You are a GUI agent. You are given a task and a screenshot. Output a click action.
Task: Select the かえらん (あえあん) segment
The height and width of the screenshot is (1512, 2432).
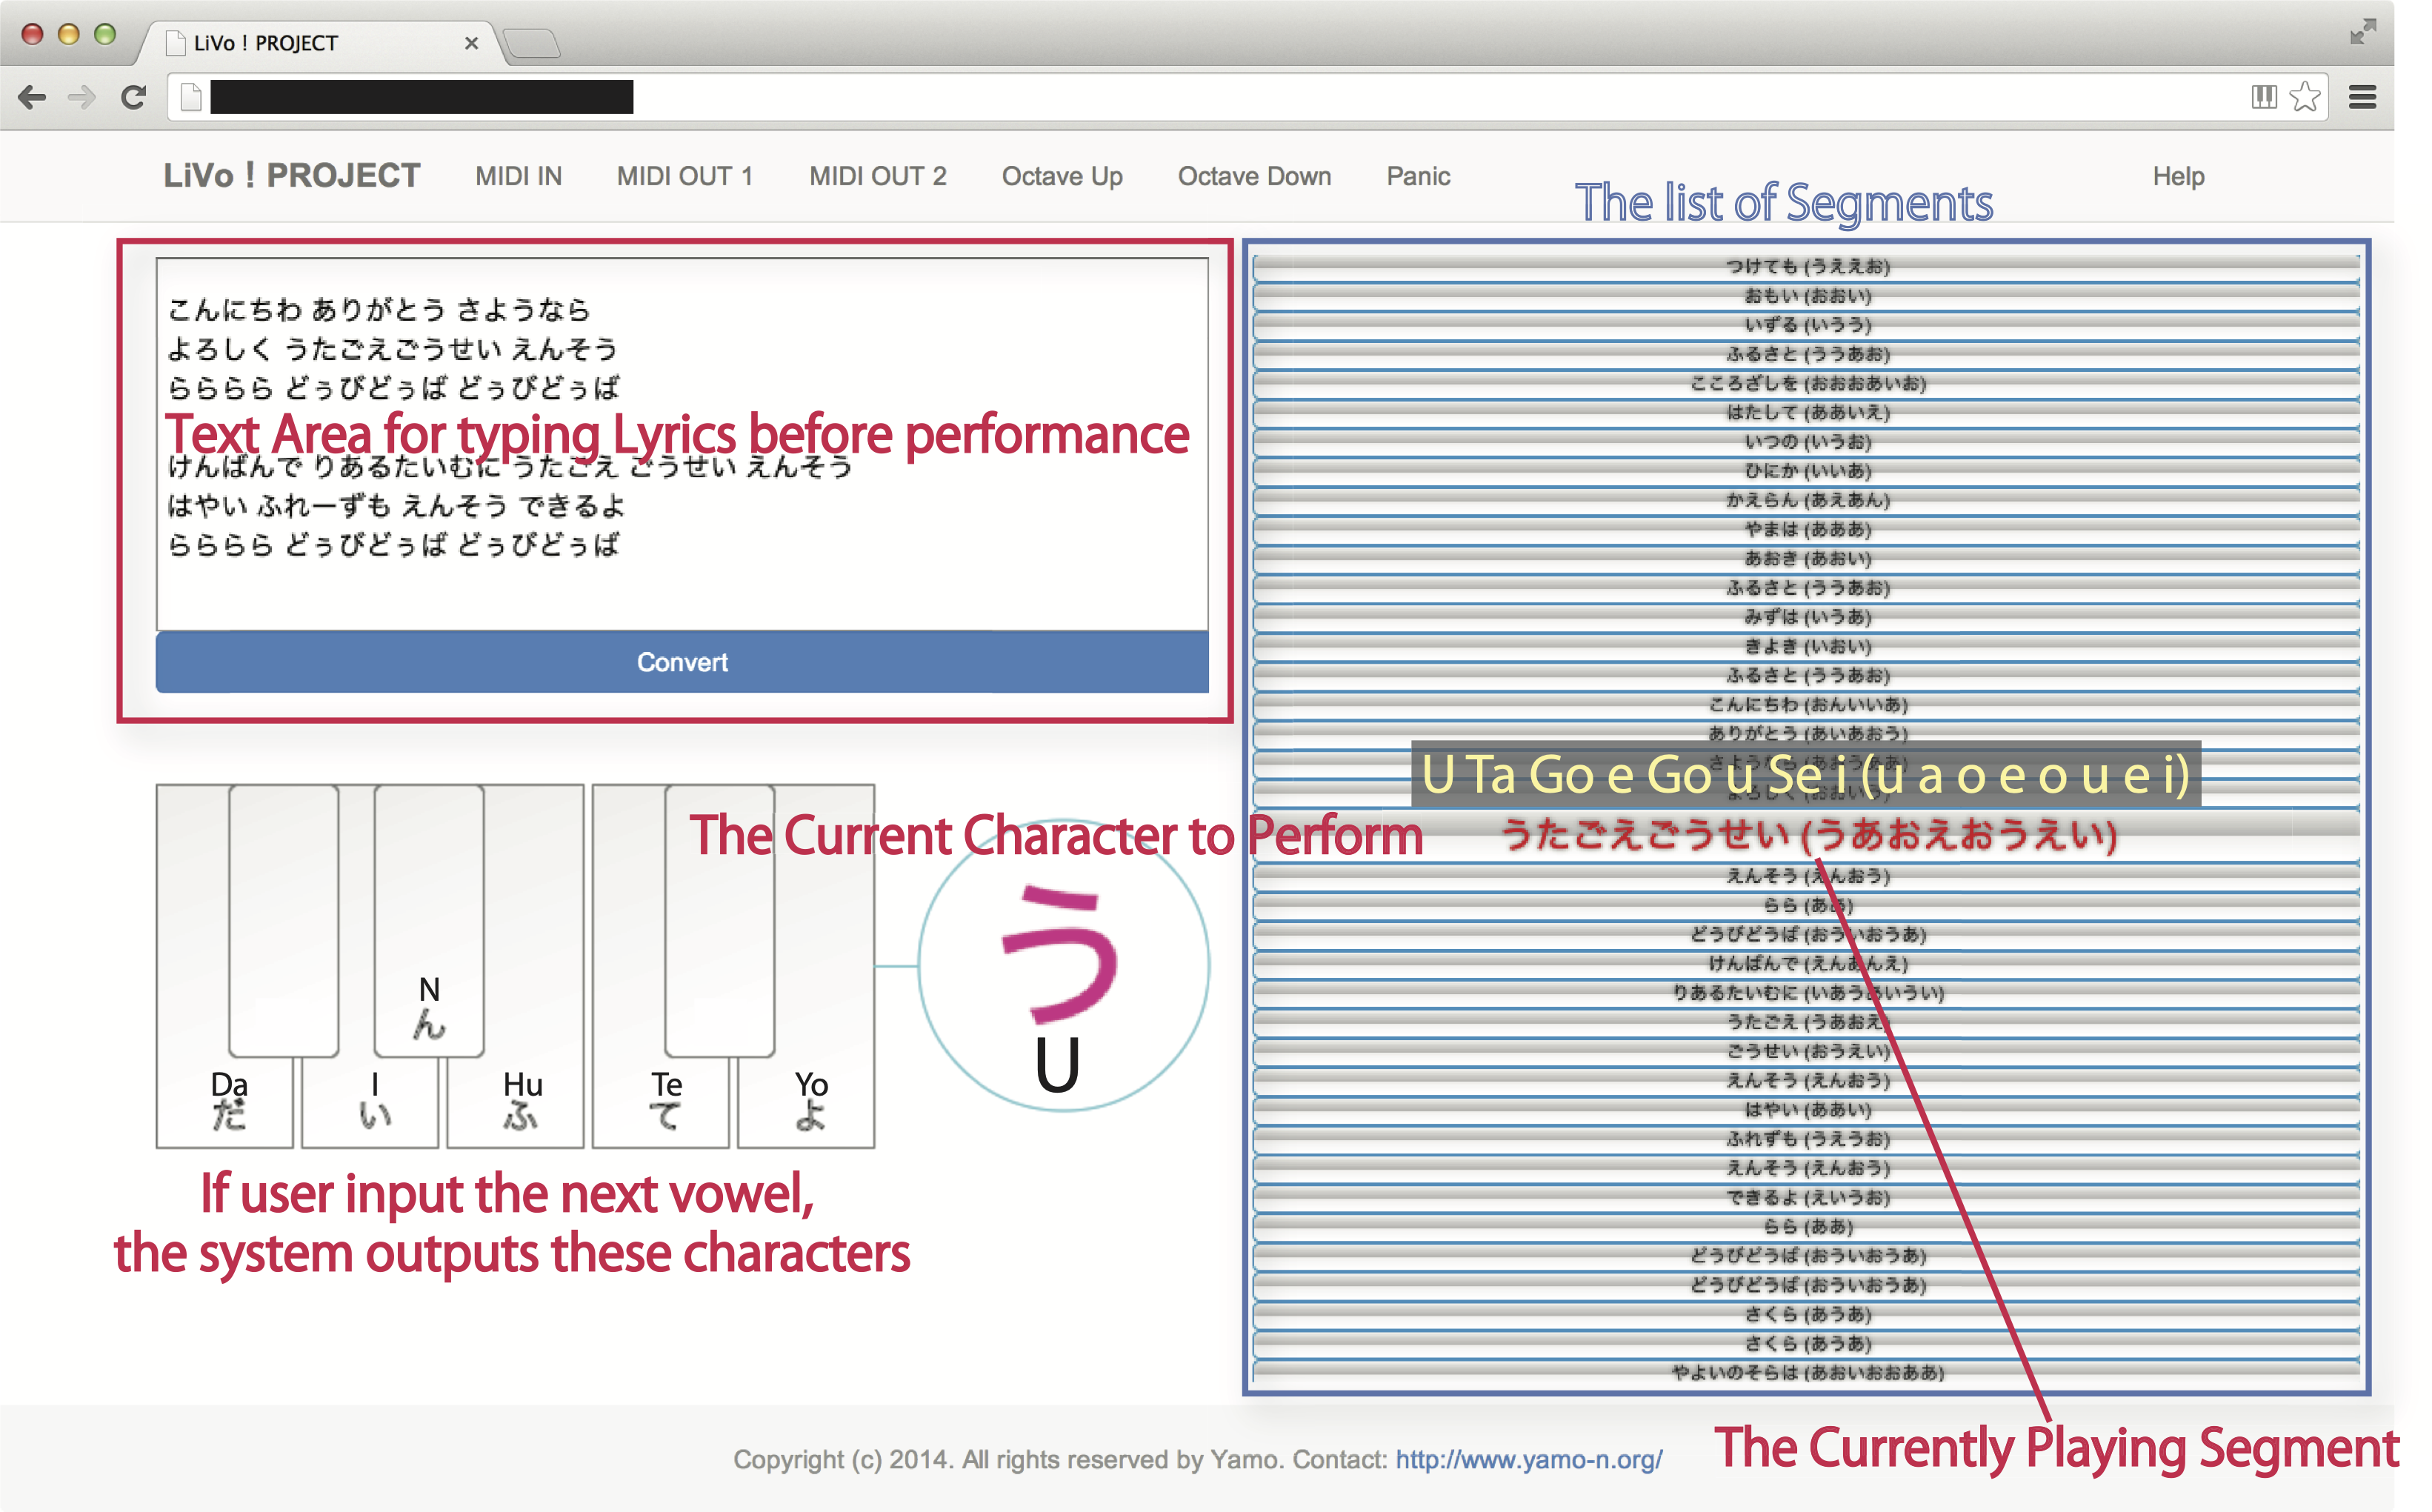(1806, 499)
